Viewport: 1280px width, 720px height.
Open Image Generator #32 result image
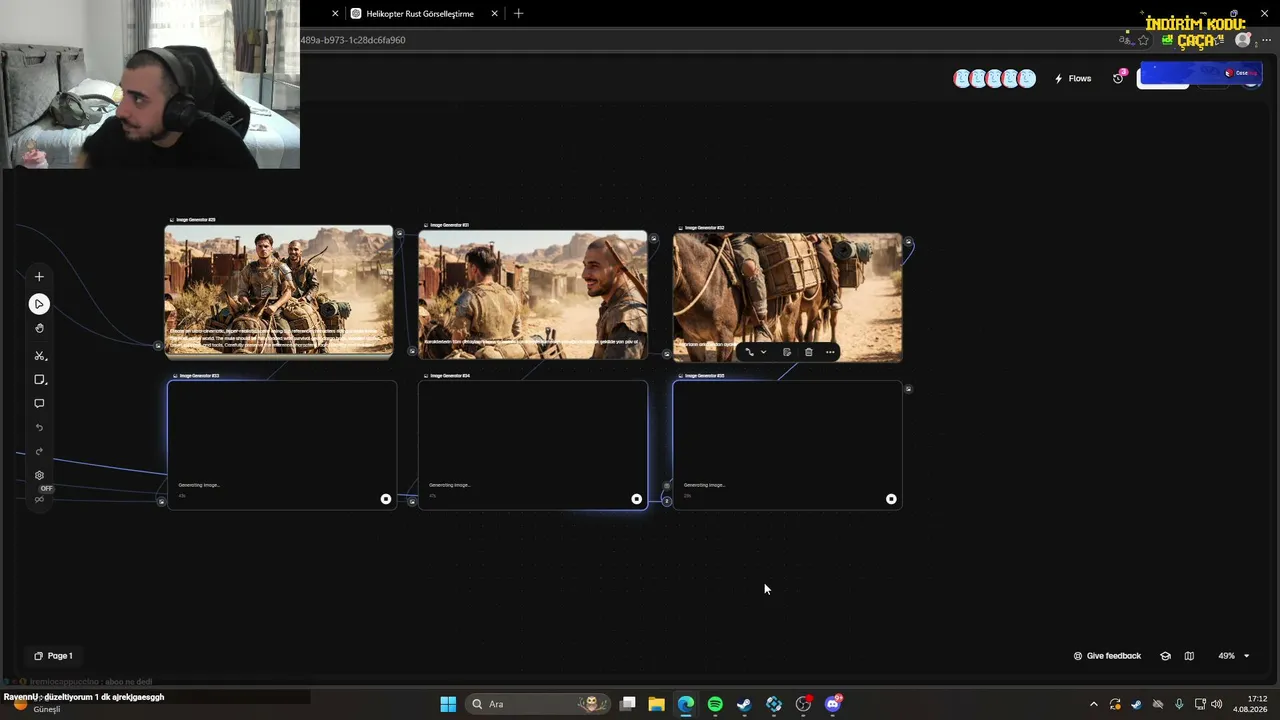coord(788,297)
